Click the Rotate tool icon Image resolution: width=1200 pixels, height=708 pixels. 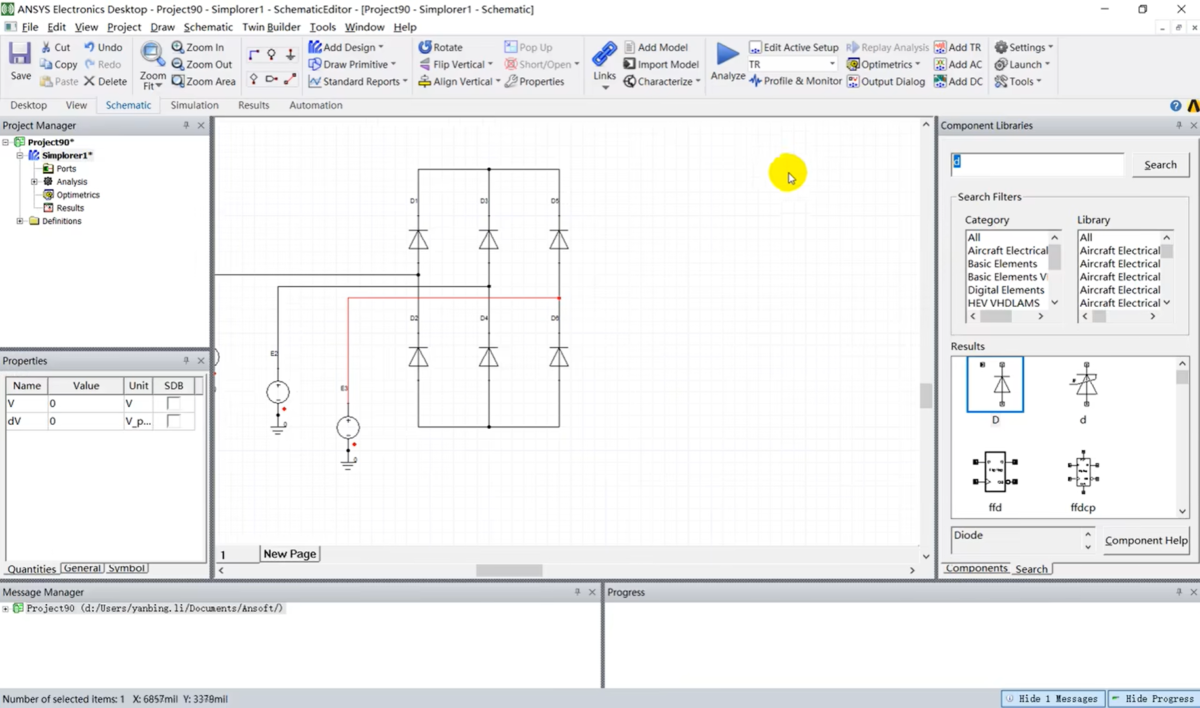pos(425,47)
